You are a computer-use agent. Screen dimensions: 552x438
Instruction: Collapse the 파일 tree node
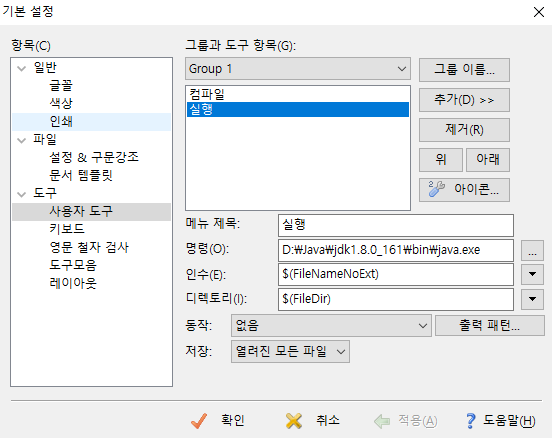pos(22,140)
